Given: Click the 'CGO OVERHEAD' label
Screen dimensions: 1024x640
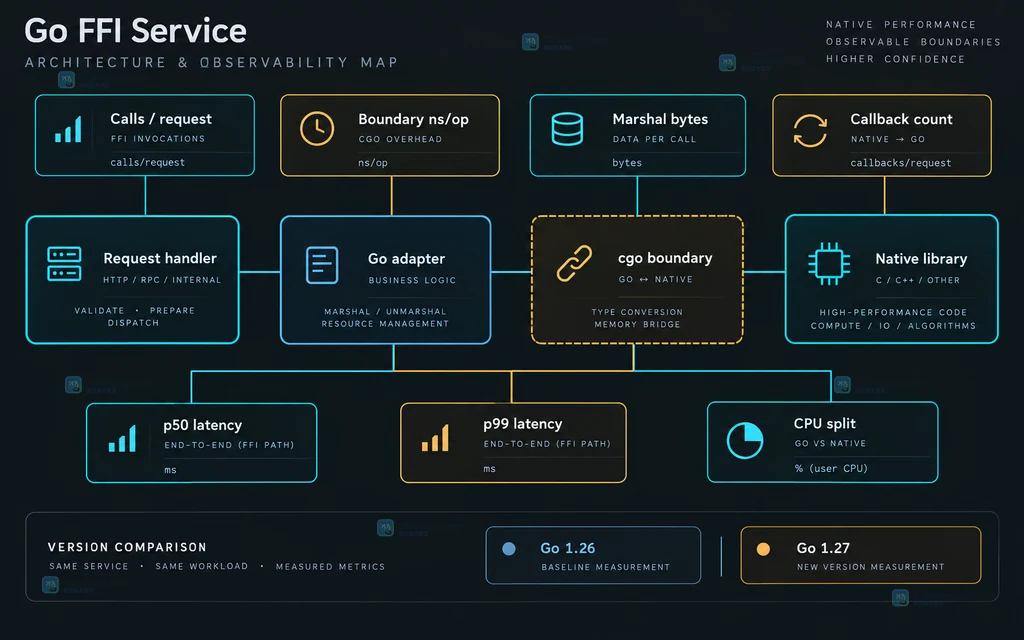Looking at the screenshot, I should coord(400,139).
